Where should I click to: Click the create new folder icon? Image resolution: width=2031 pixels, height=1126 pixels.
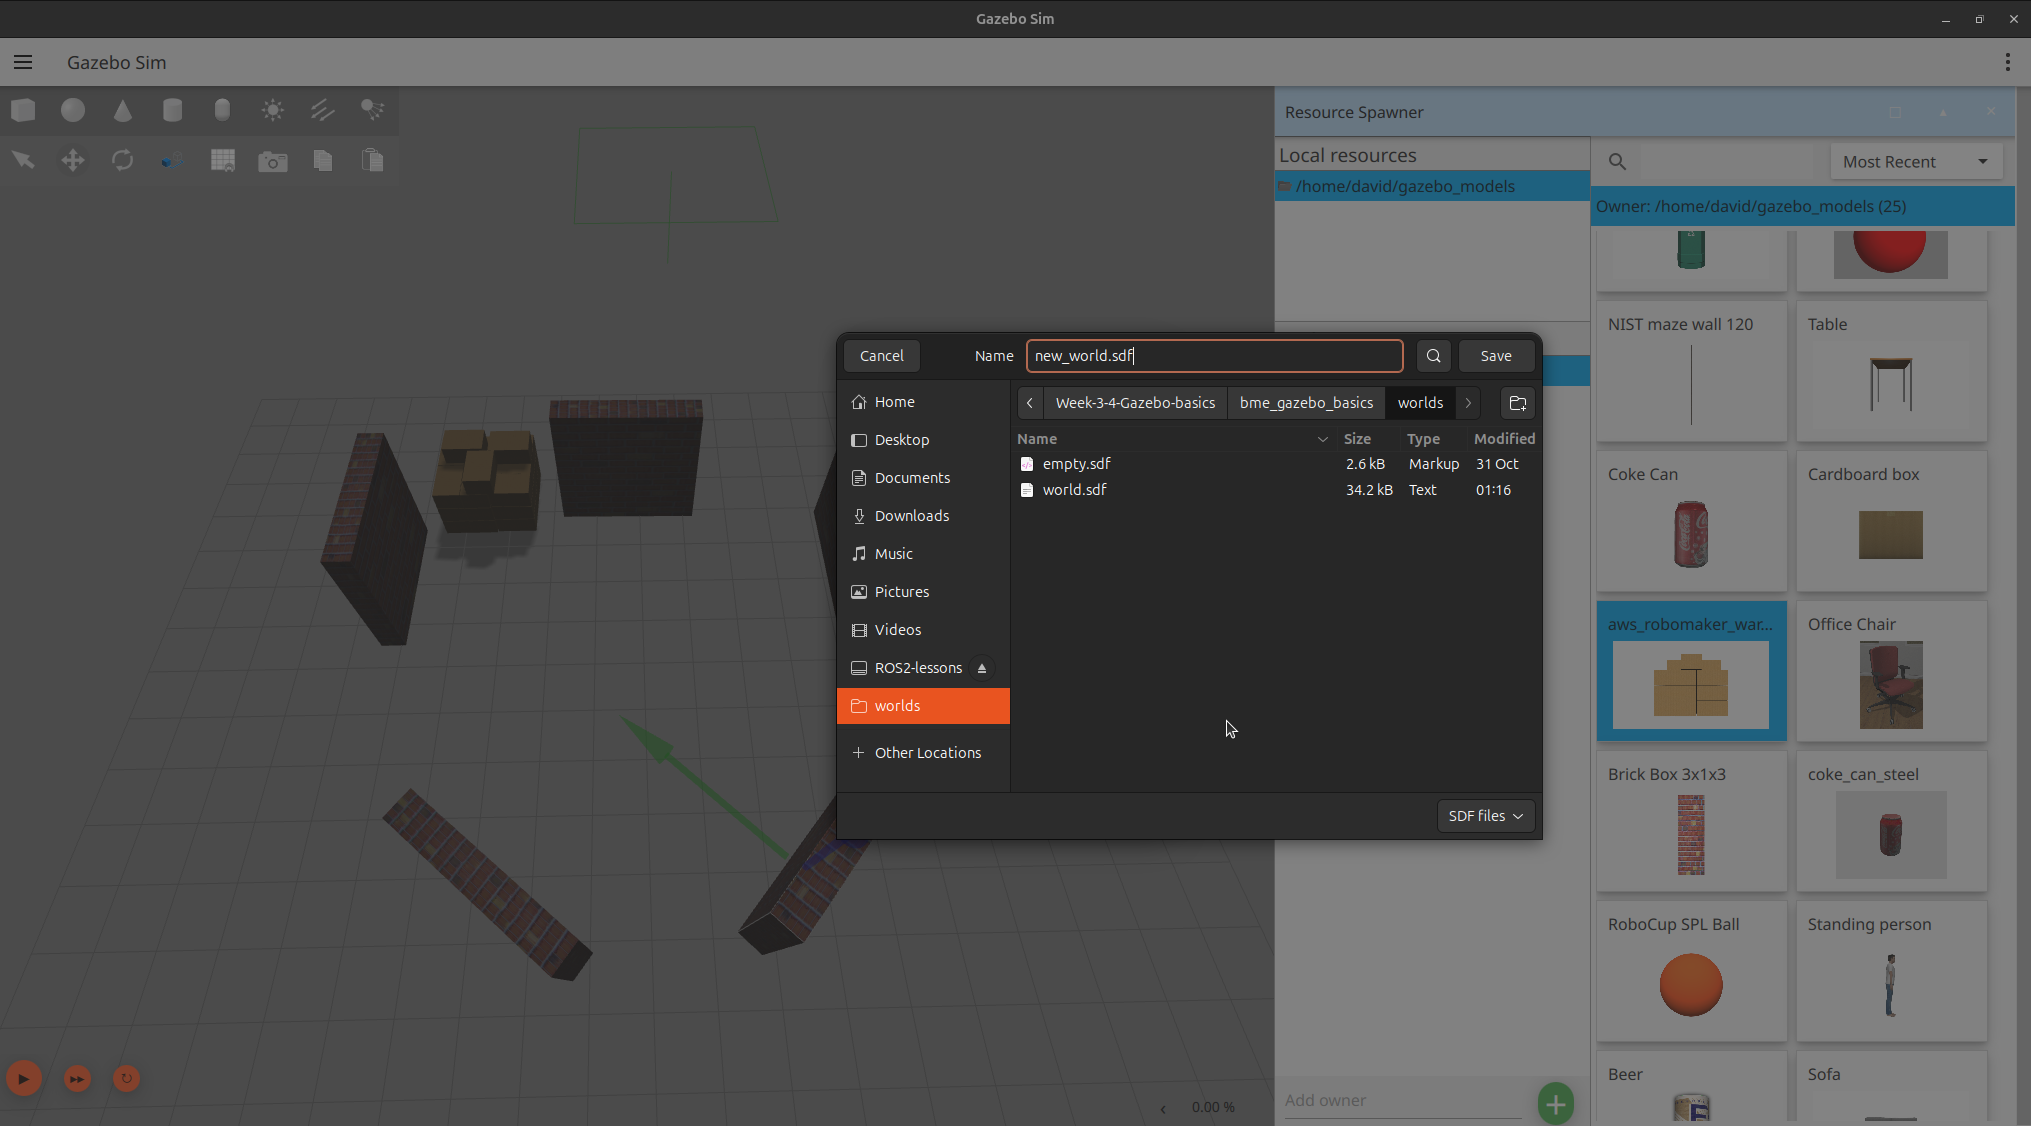point(1517,403)
